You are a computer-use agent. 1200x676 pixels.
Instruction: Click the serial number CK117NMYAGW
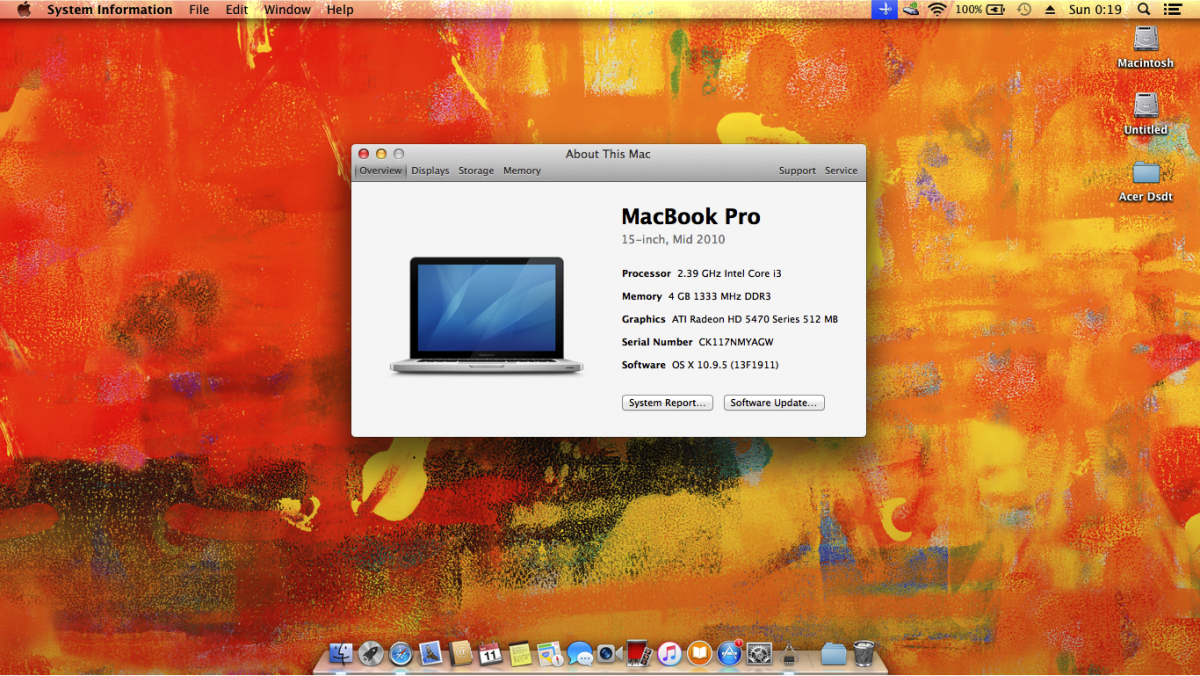point(736,342)
